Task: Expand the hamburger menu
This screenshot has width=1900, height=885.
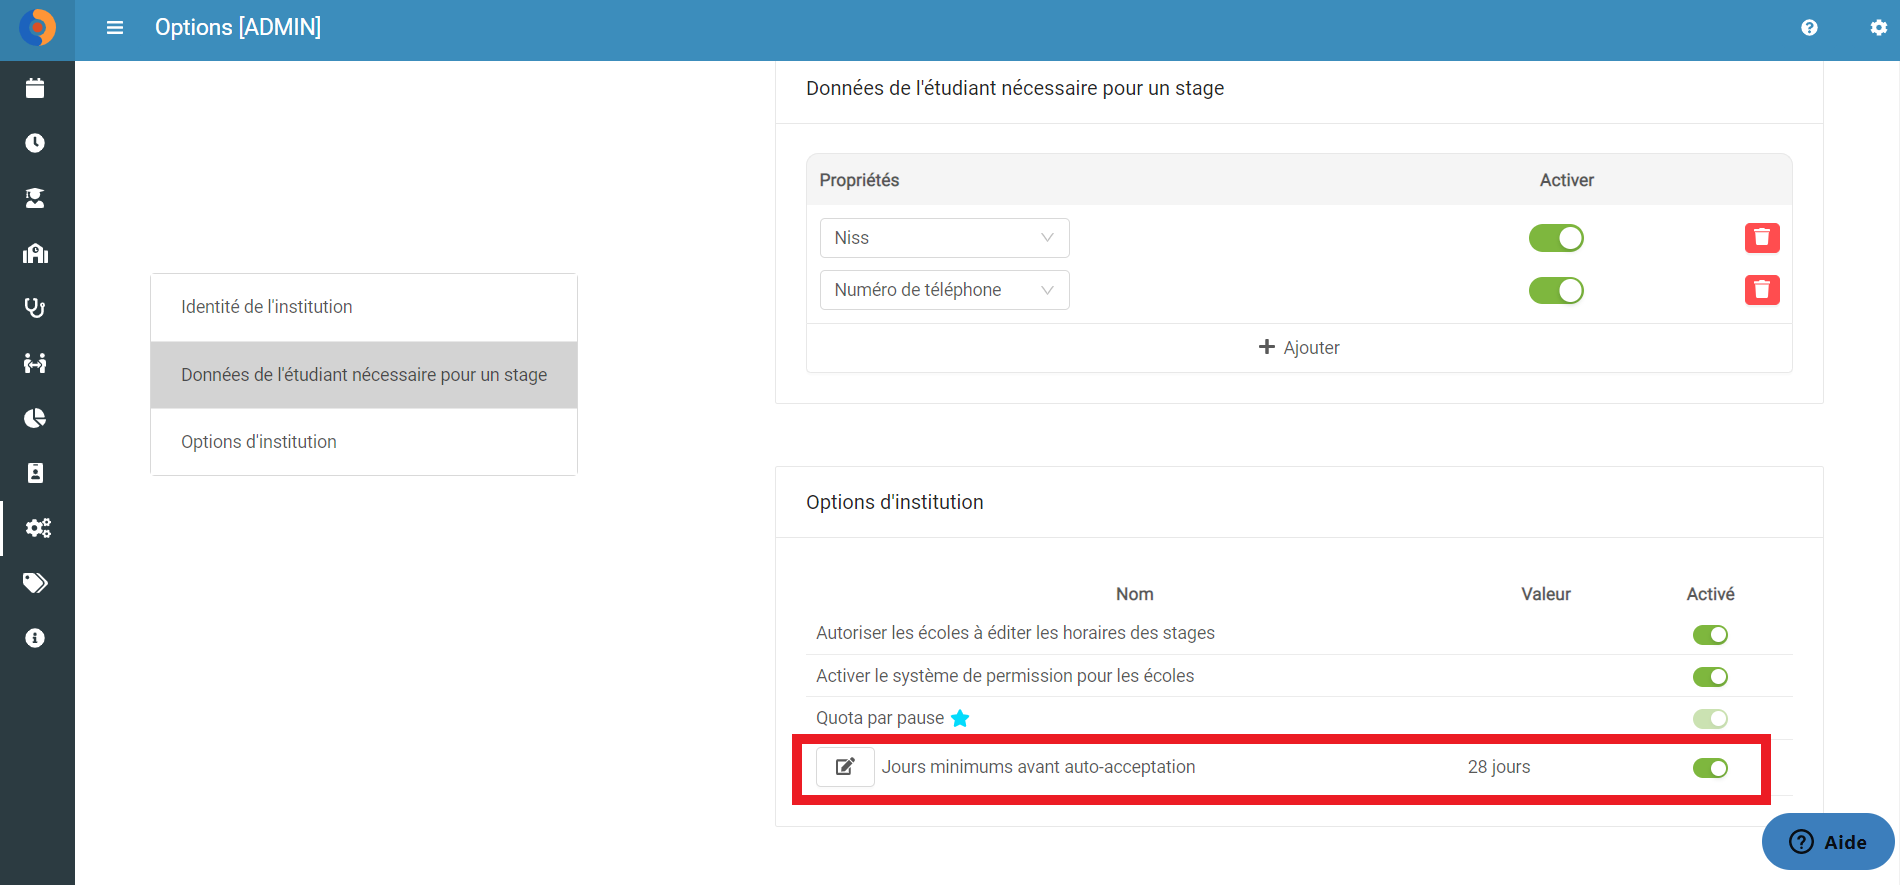Action: click(115, 28)
